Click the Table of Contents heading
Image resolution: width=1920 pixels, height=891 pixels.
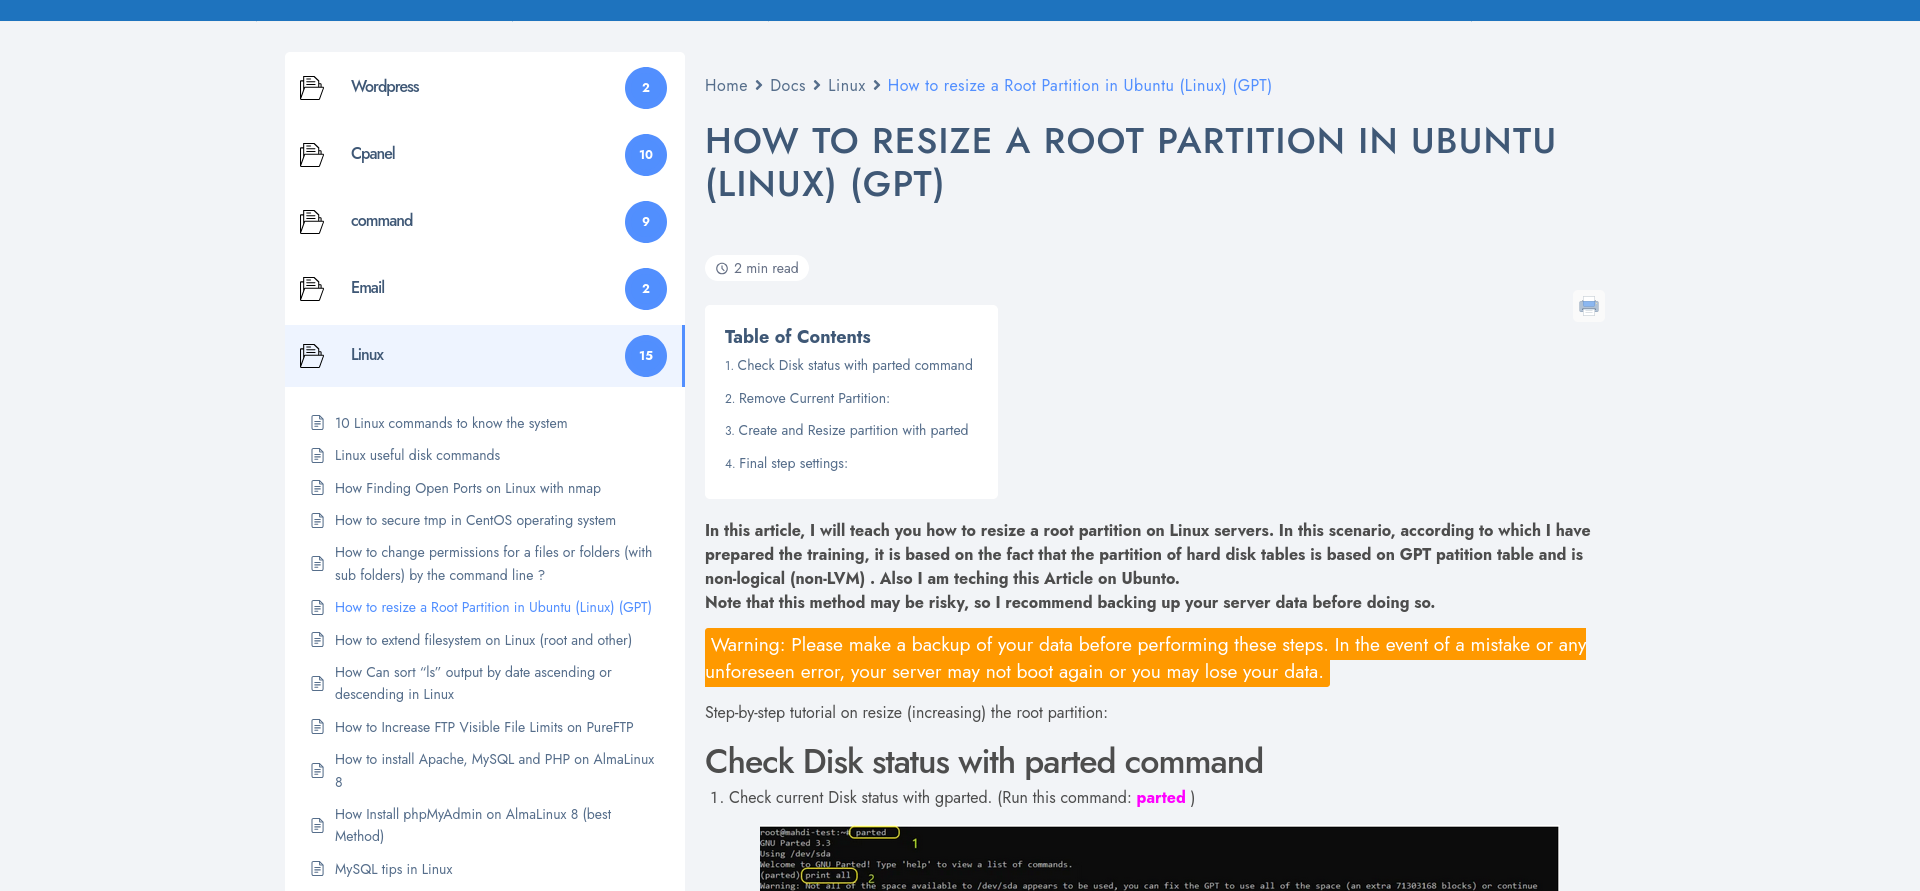pyautogui.click(x=798, y=337)
